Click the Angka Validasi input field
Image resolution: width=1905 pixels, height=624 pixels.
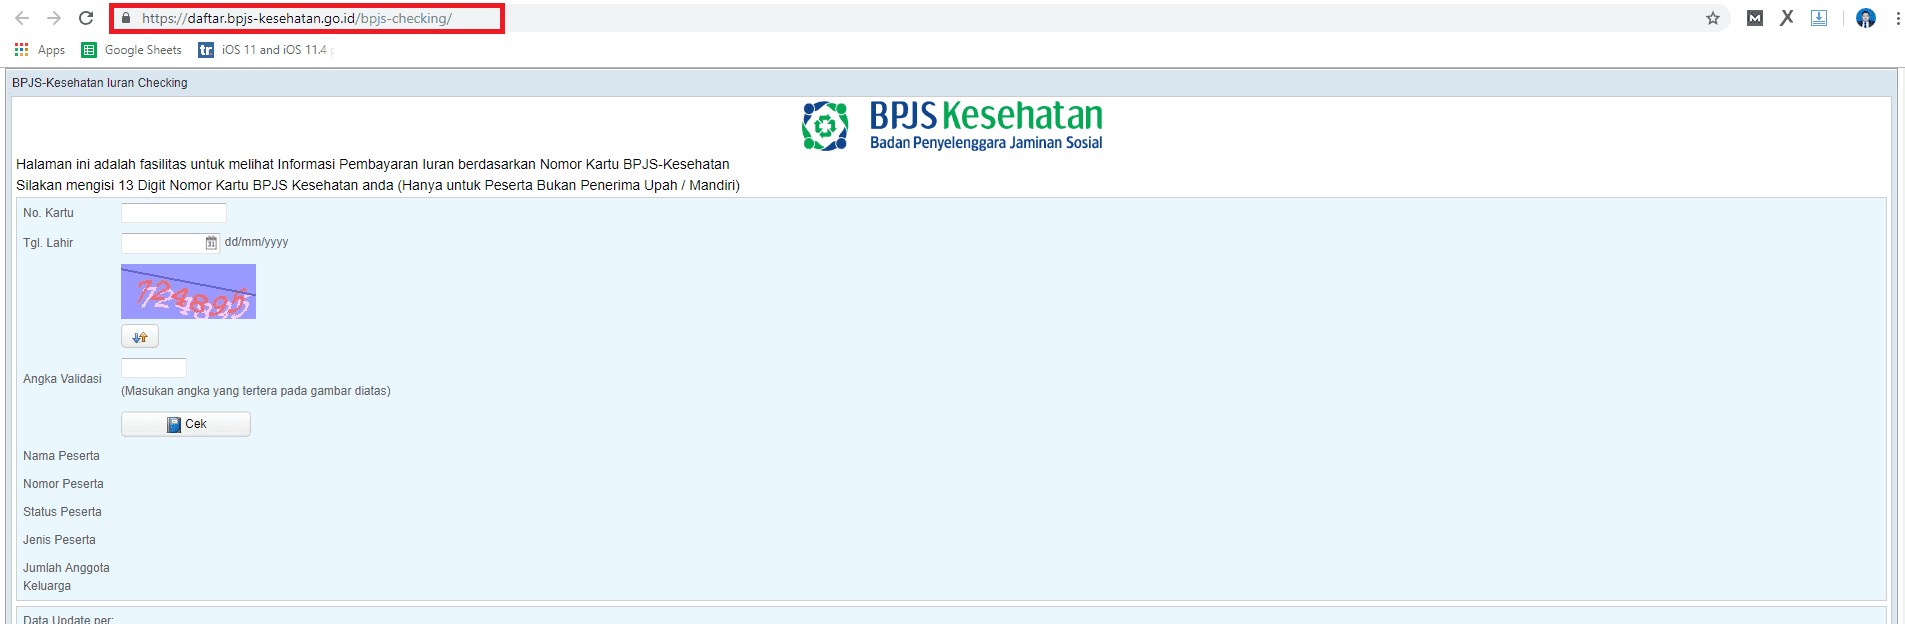coord(154,368)
